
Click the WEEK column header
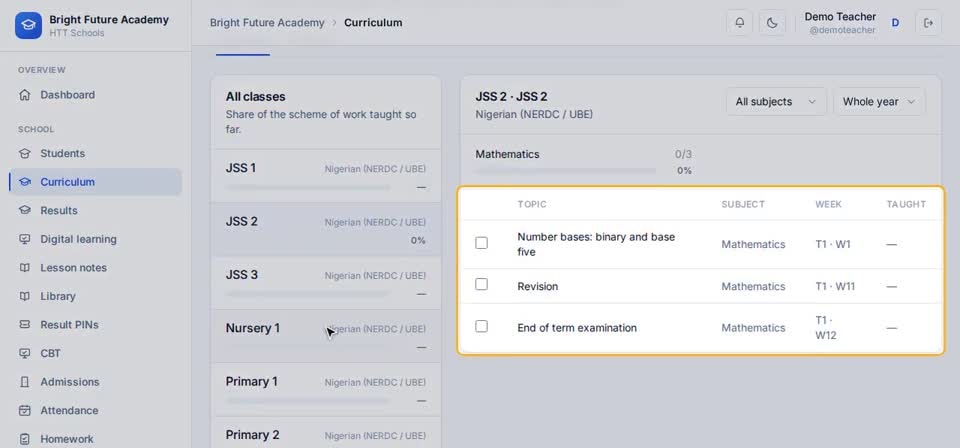pyautogui.click(x=828, y=204)
